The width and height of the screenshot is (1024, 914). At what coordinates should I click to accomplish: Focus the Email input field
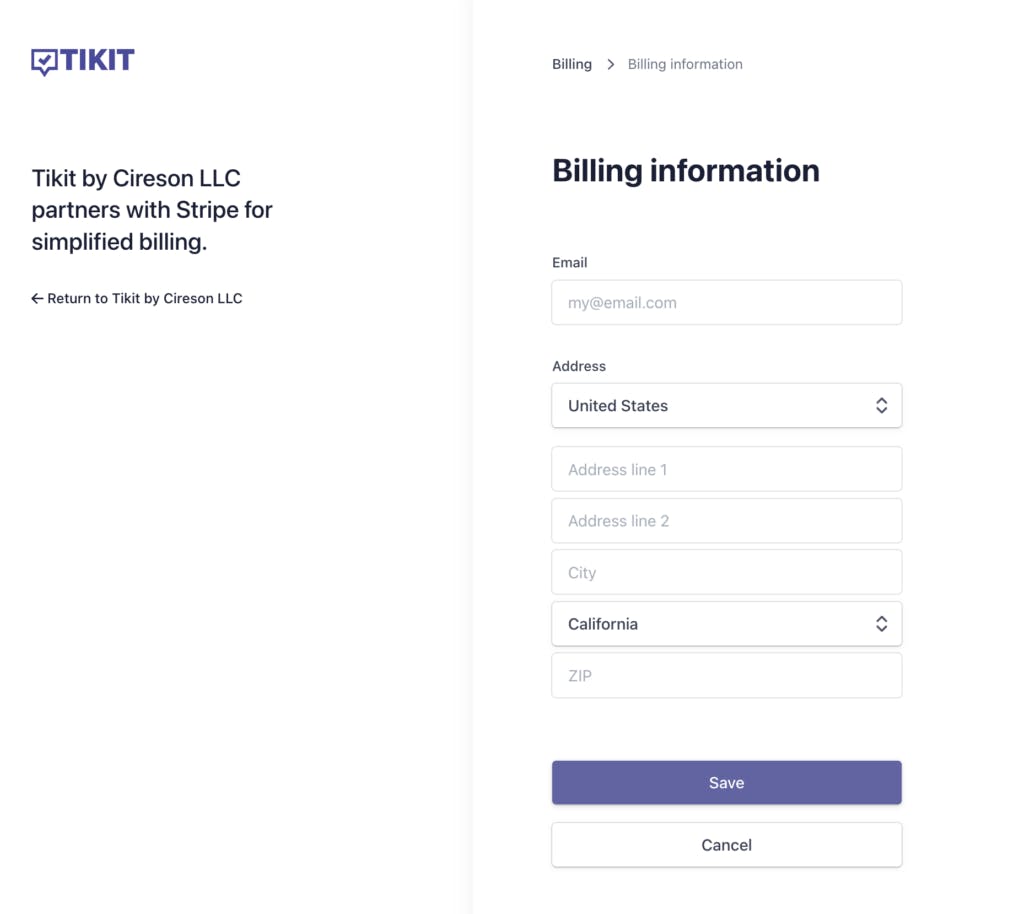(726, 302)
